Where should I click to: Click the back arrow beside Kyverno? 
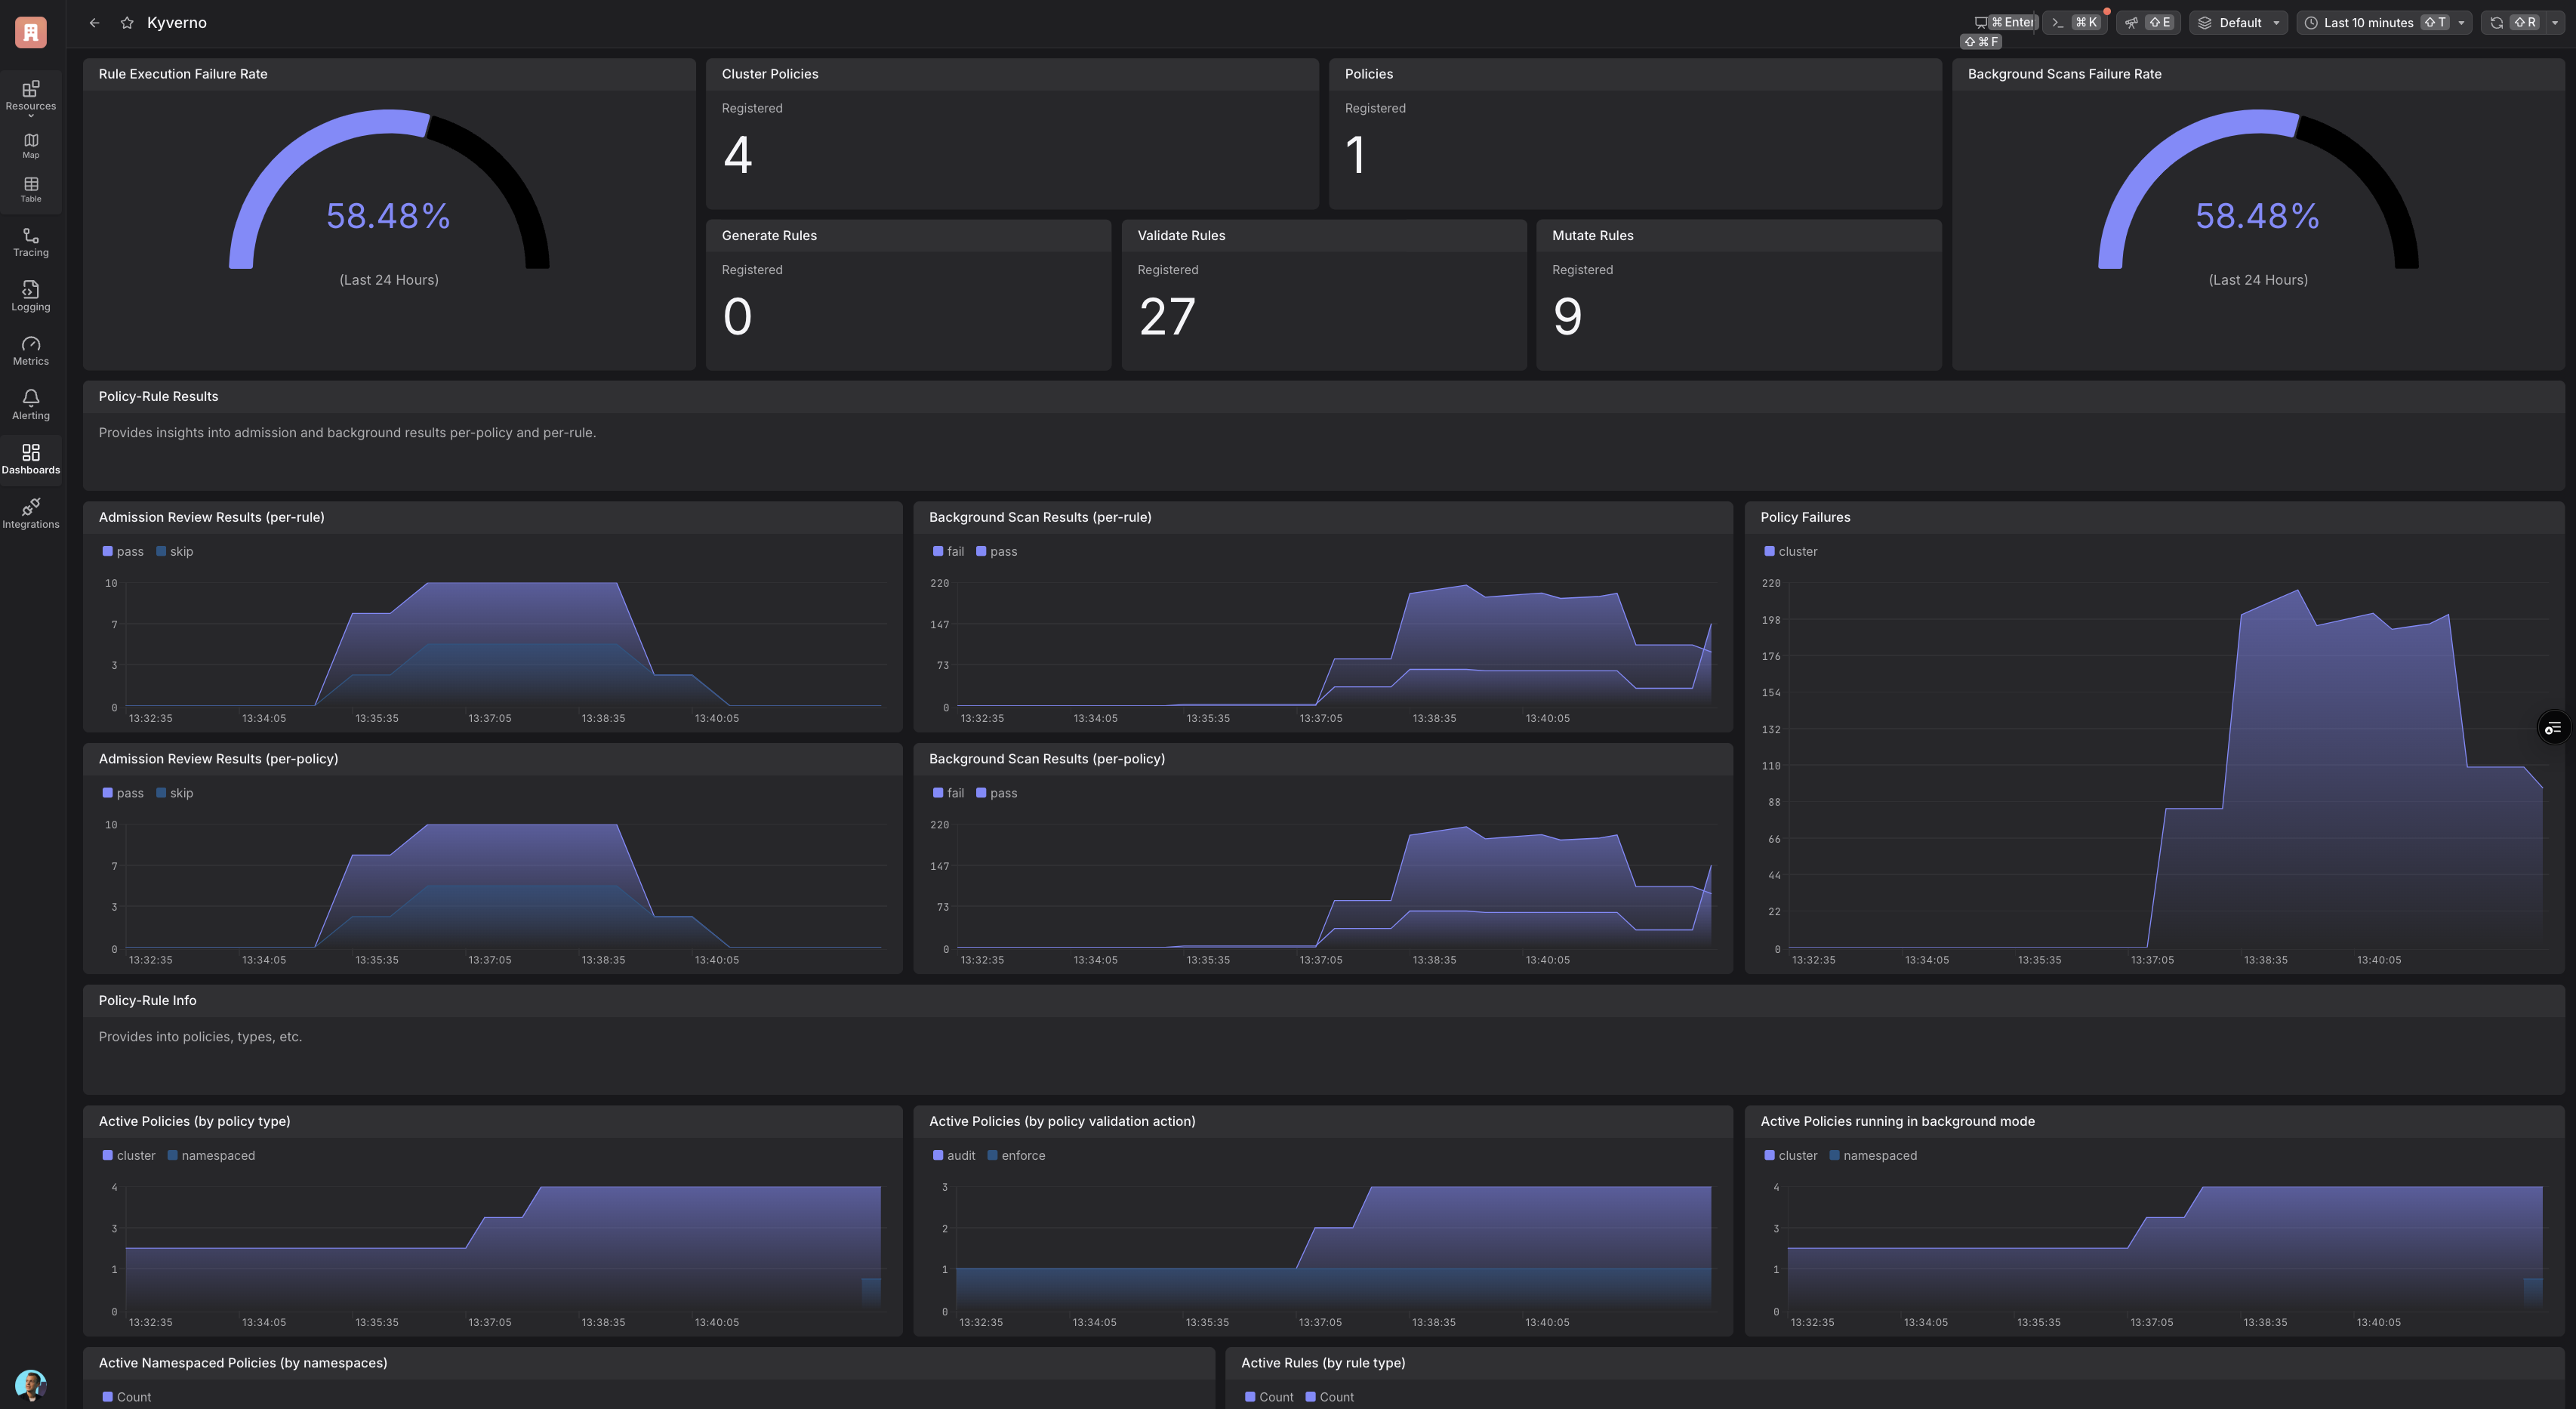(x=94, y=23)
